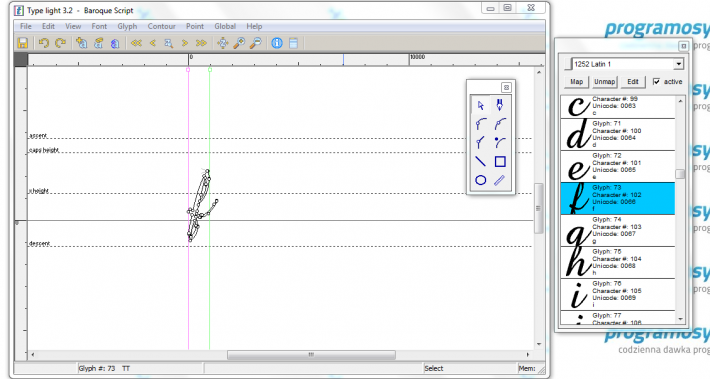Image resolution: width=710 pixels, height=379 pixels.
Task: Click the notepad icon after the info button
Action: click(x=293, y=43)
